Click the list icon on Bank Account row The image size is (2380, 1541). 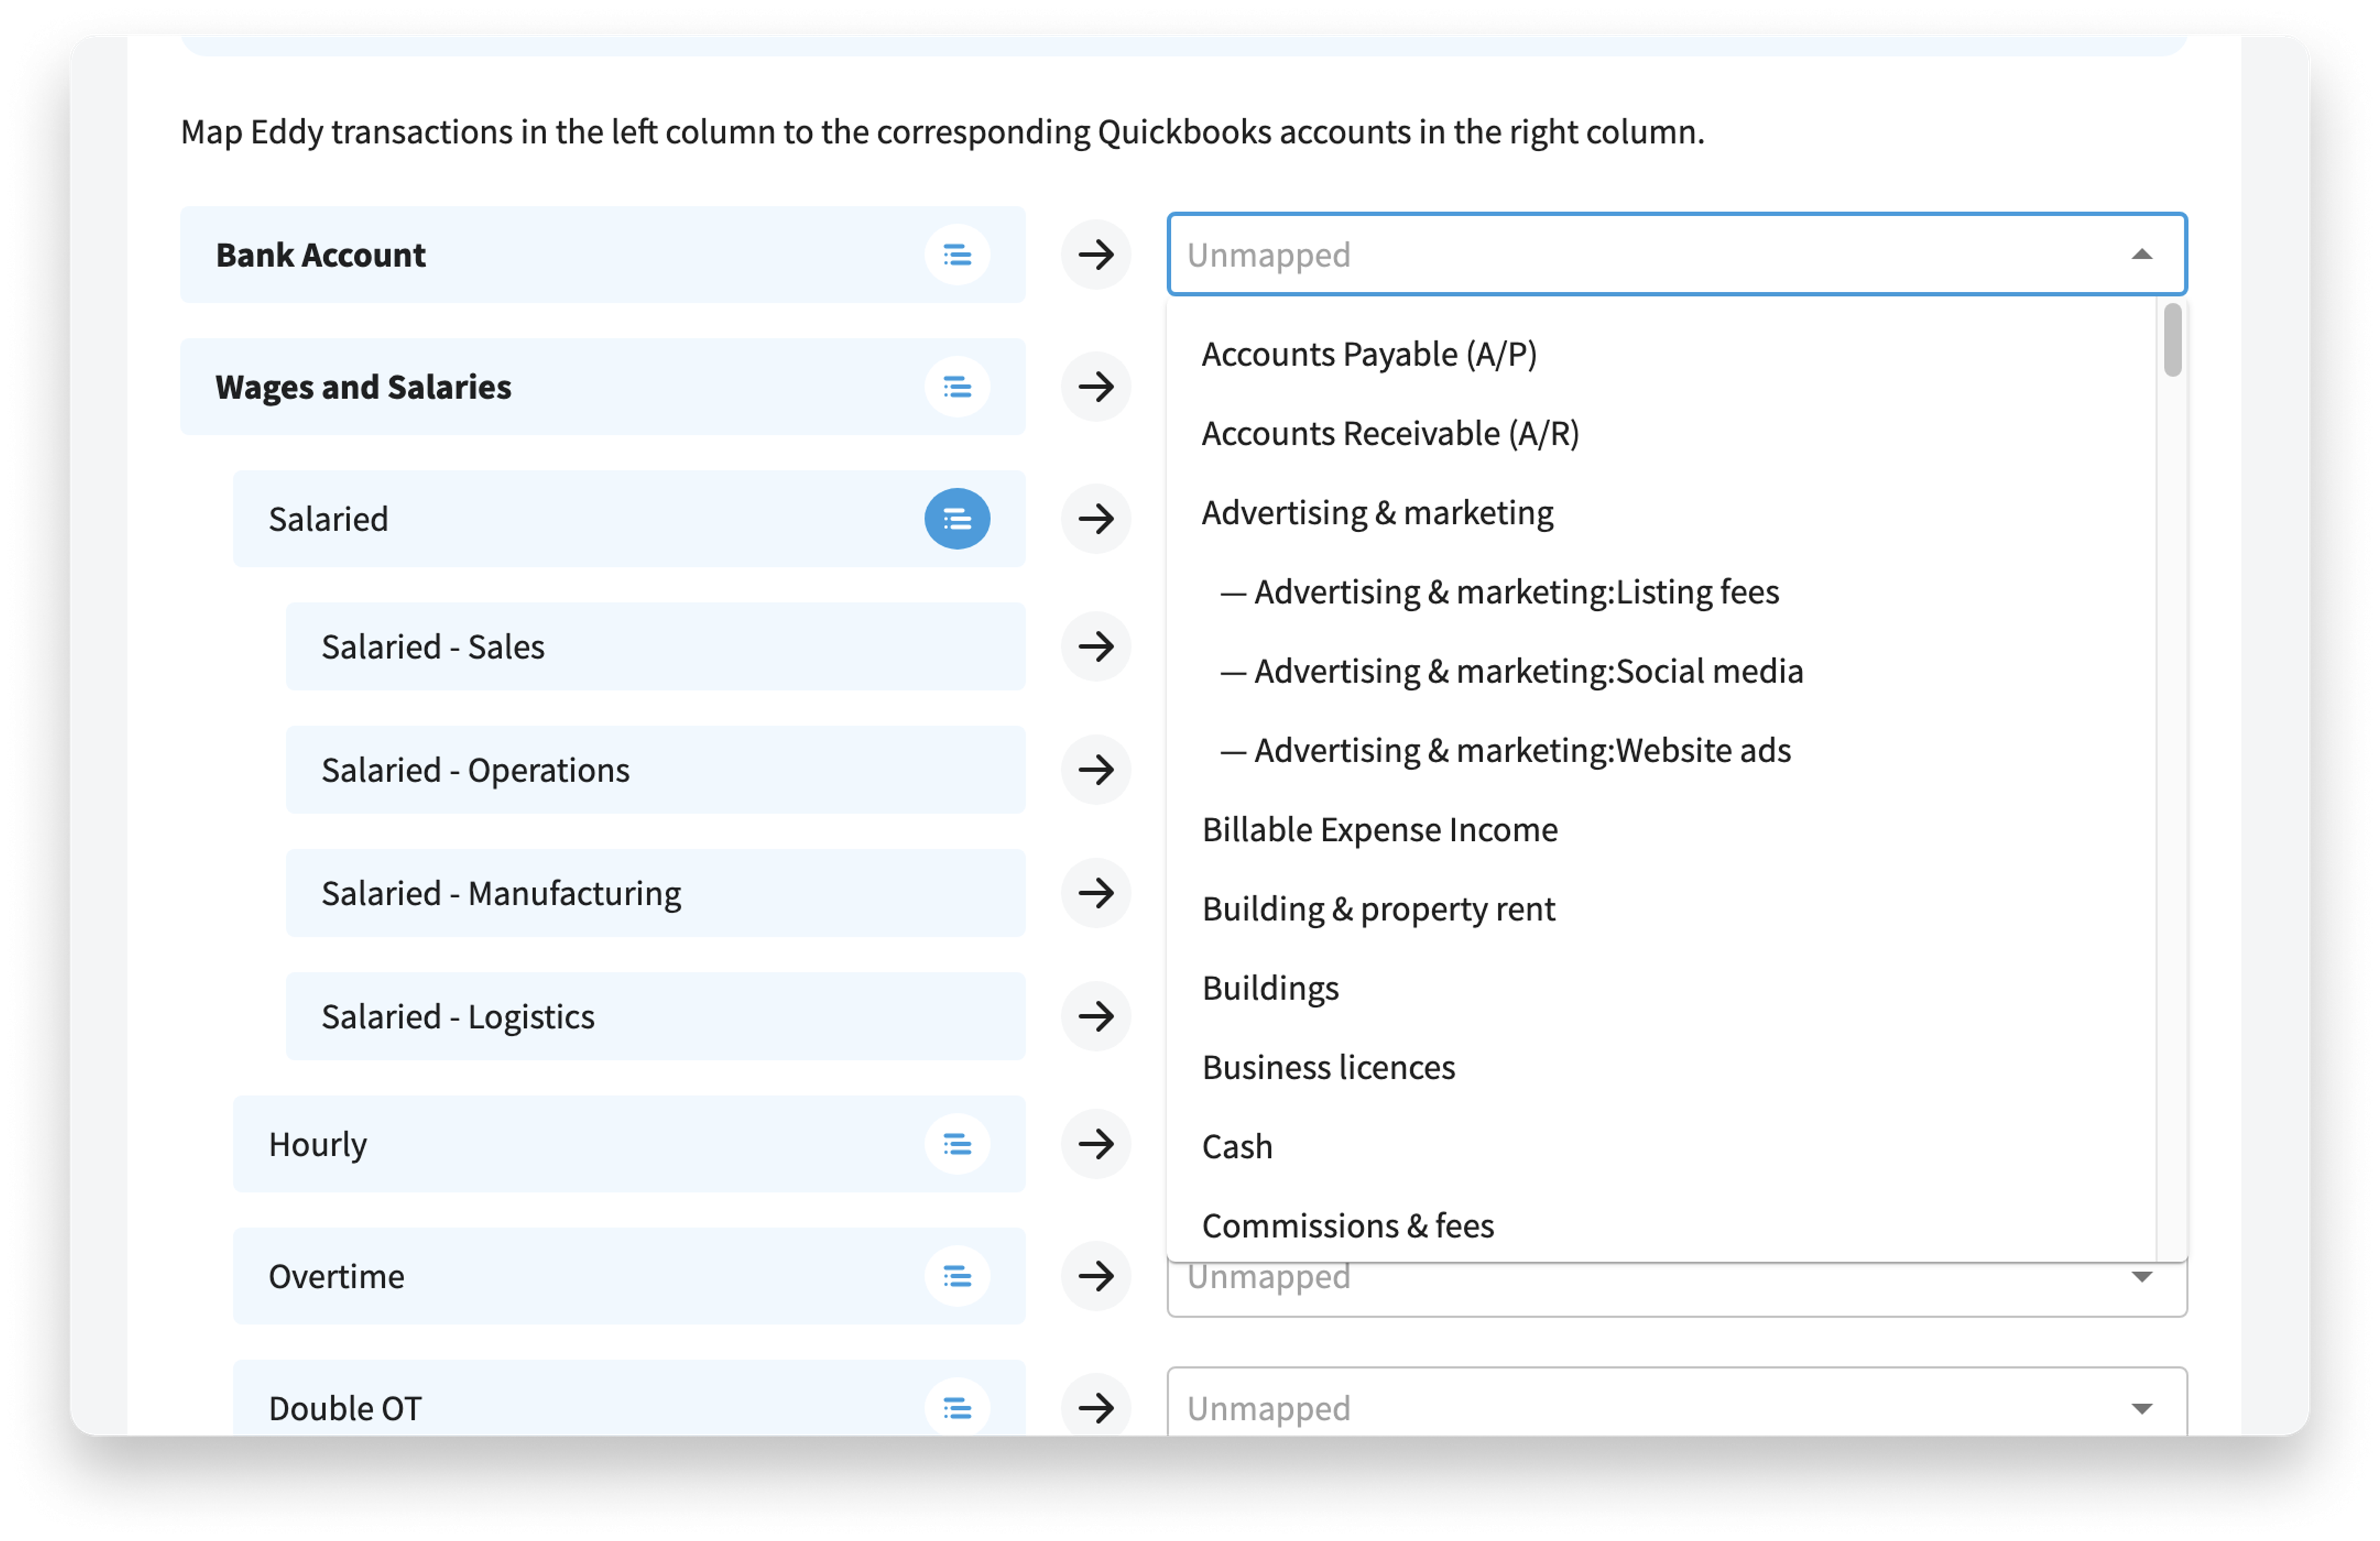pyautogui.click(x=956, y=255)
